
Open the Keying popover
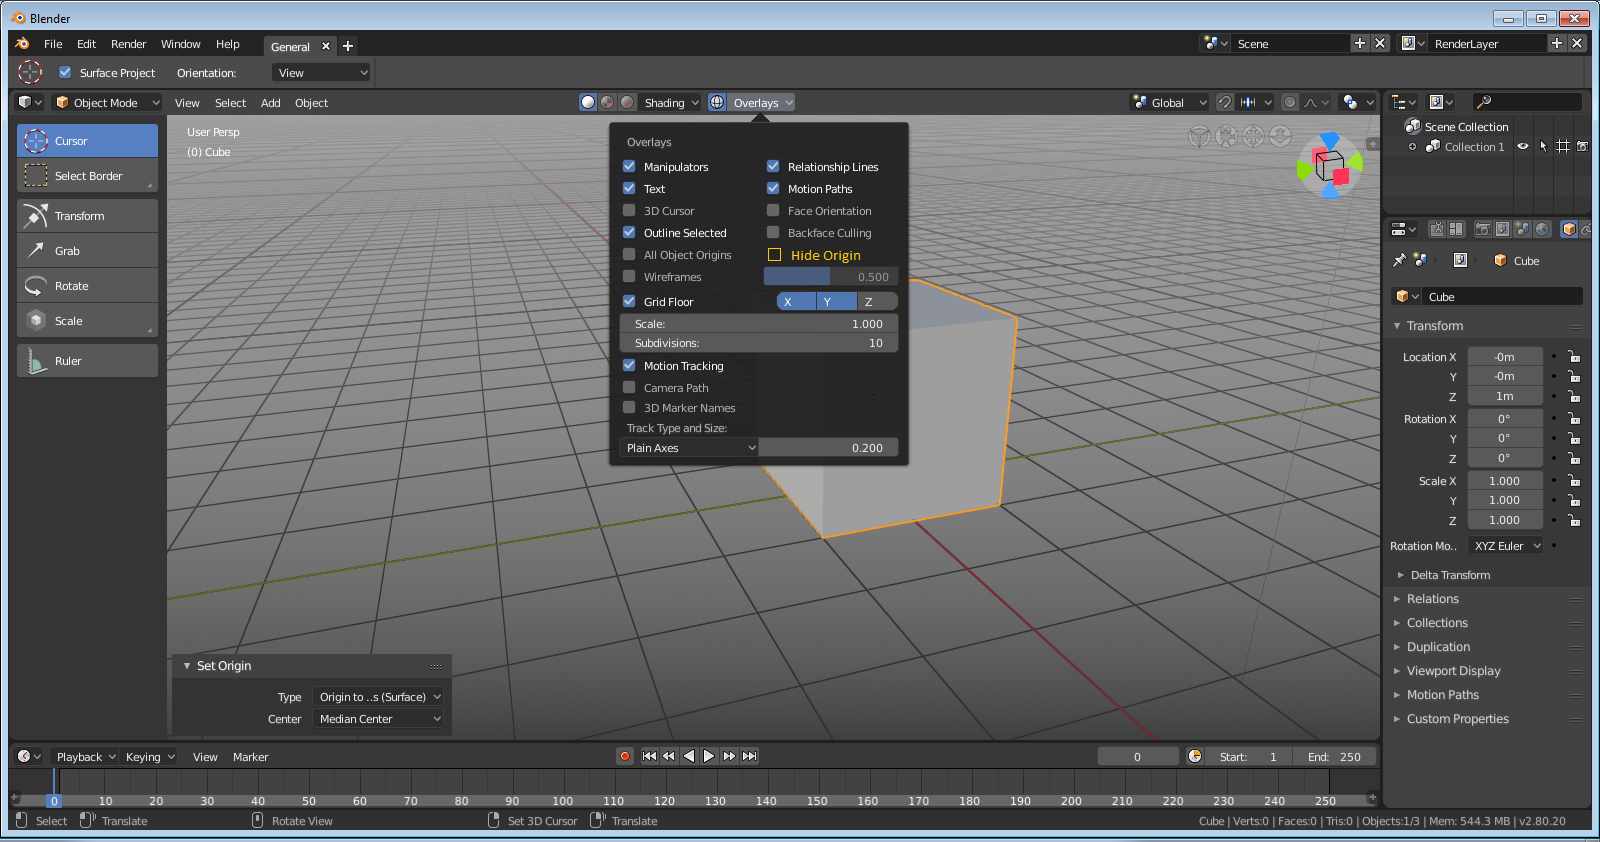(x=150, y=756)
